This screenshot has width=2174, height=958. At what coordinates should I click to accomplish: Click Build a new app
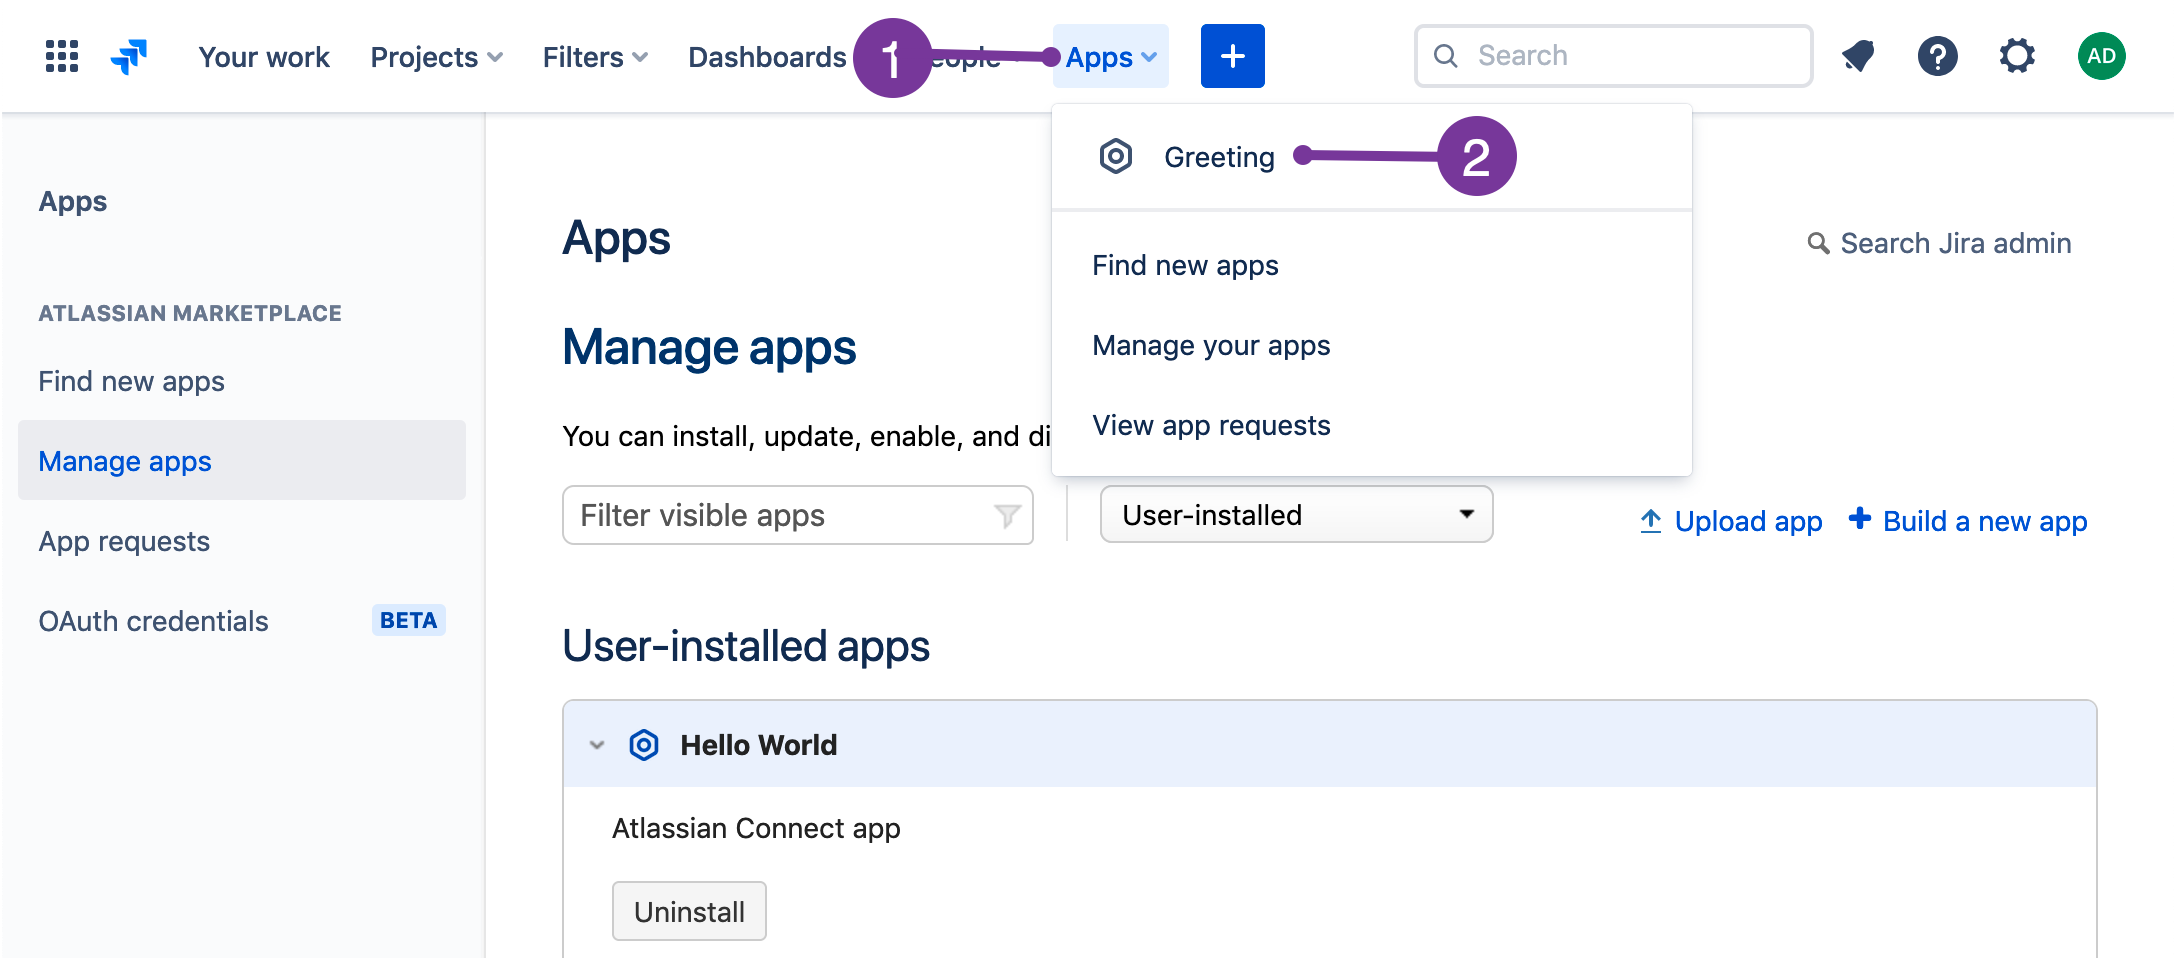(1984, 521)
